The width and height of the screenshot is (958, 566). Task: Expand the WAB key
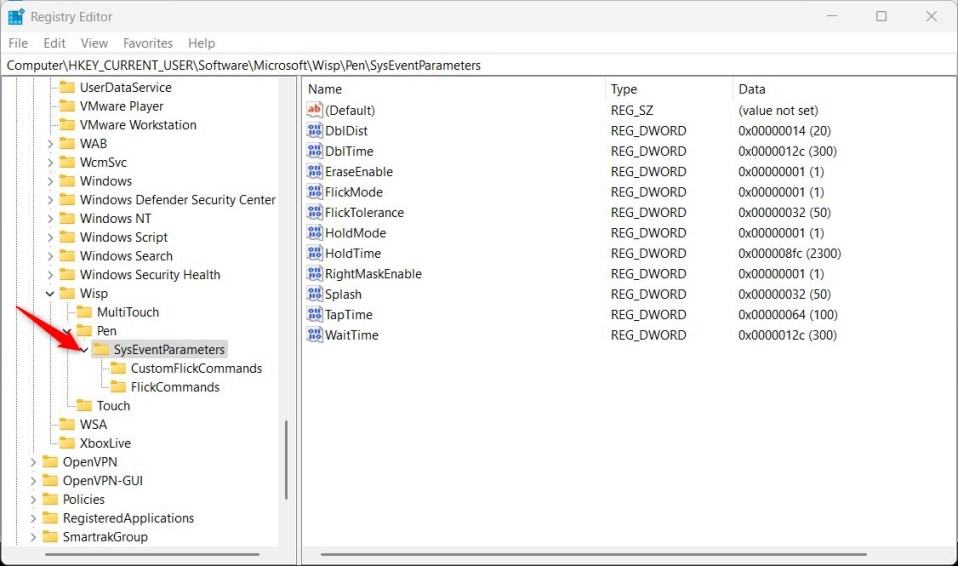coord(50,144)
